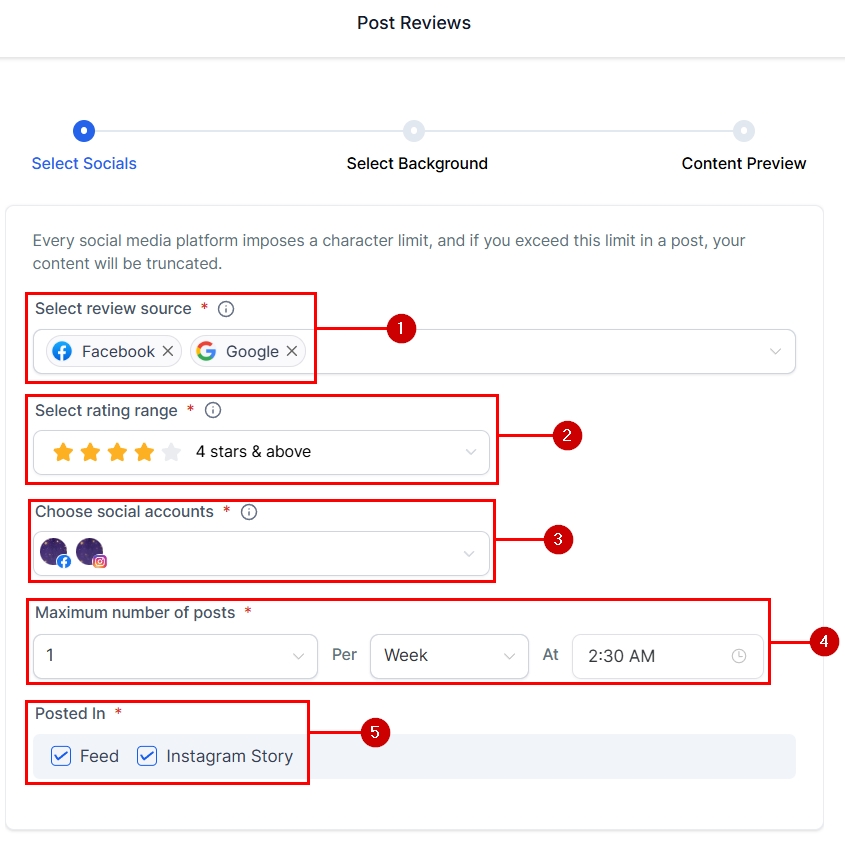
Task: Go to the Select Background step
Action: (414, 131)
